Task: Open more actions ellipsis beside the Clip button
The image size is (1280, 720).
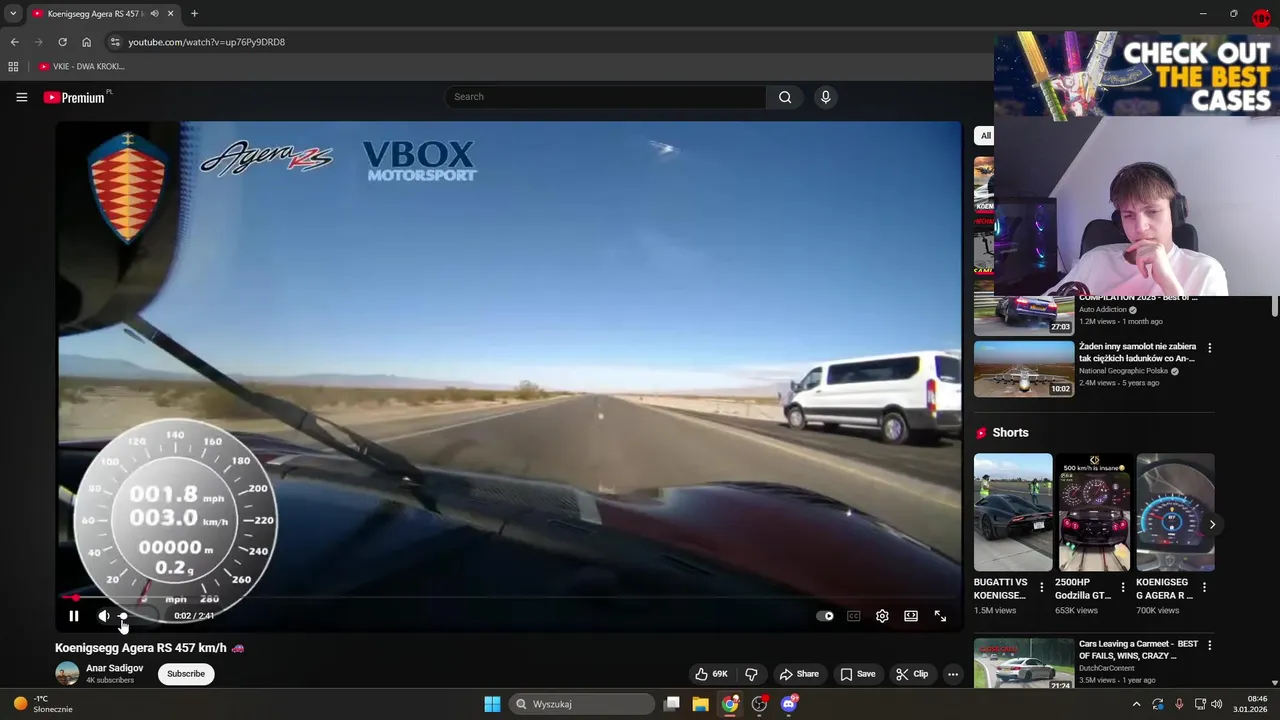Action: (x=953, y=674)
